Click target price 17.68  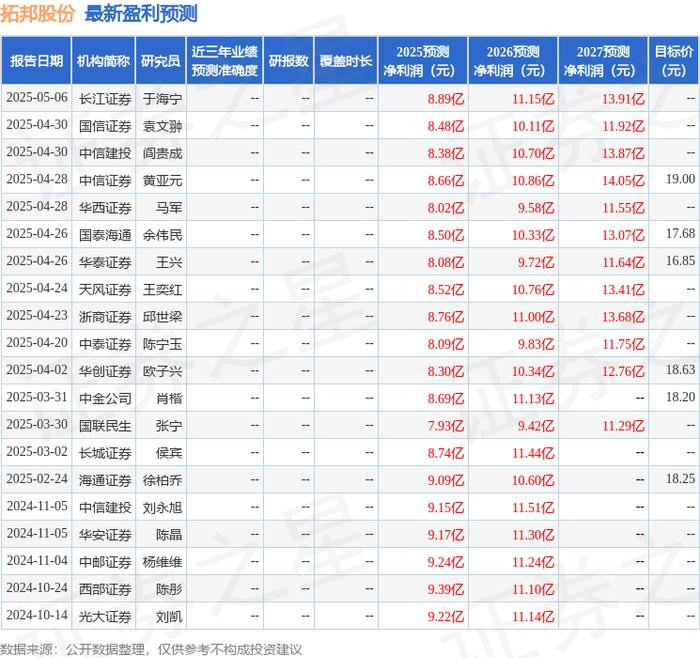pyautogui.click(x=680, y=233)
